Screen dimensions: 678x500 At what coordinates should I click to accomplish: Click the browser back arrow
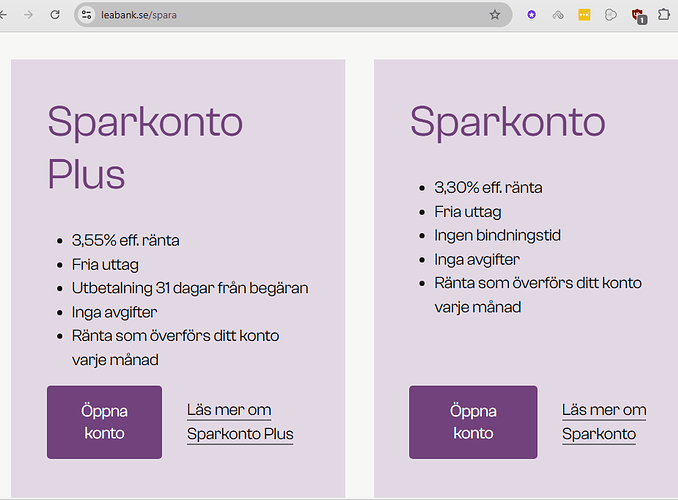pyautogui.click(x=4, y=15)
